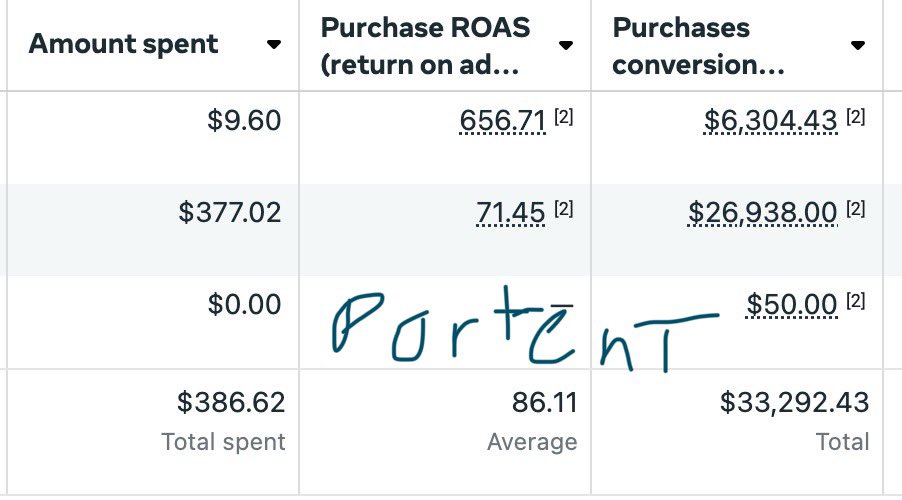The height and width of the screenshot is (500, 902).
Task: Open the Purchase ROAS column dropdown arrow
Action: [x=566, y=45]
